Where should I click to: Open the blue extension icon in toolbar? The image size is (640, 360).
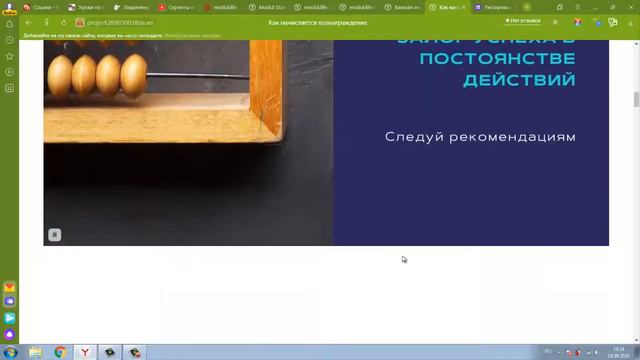(597, 23)
